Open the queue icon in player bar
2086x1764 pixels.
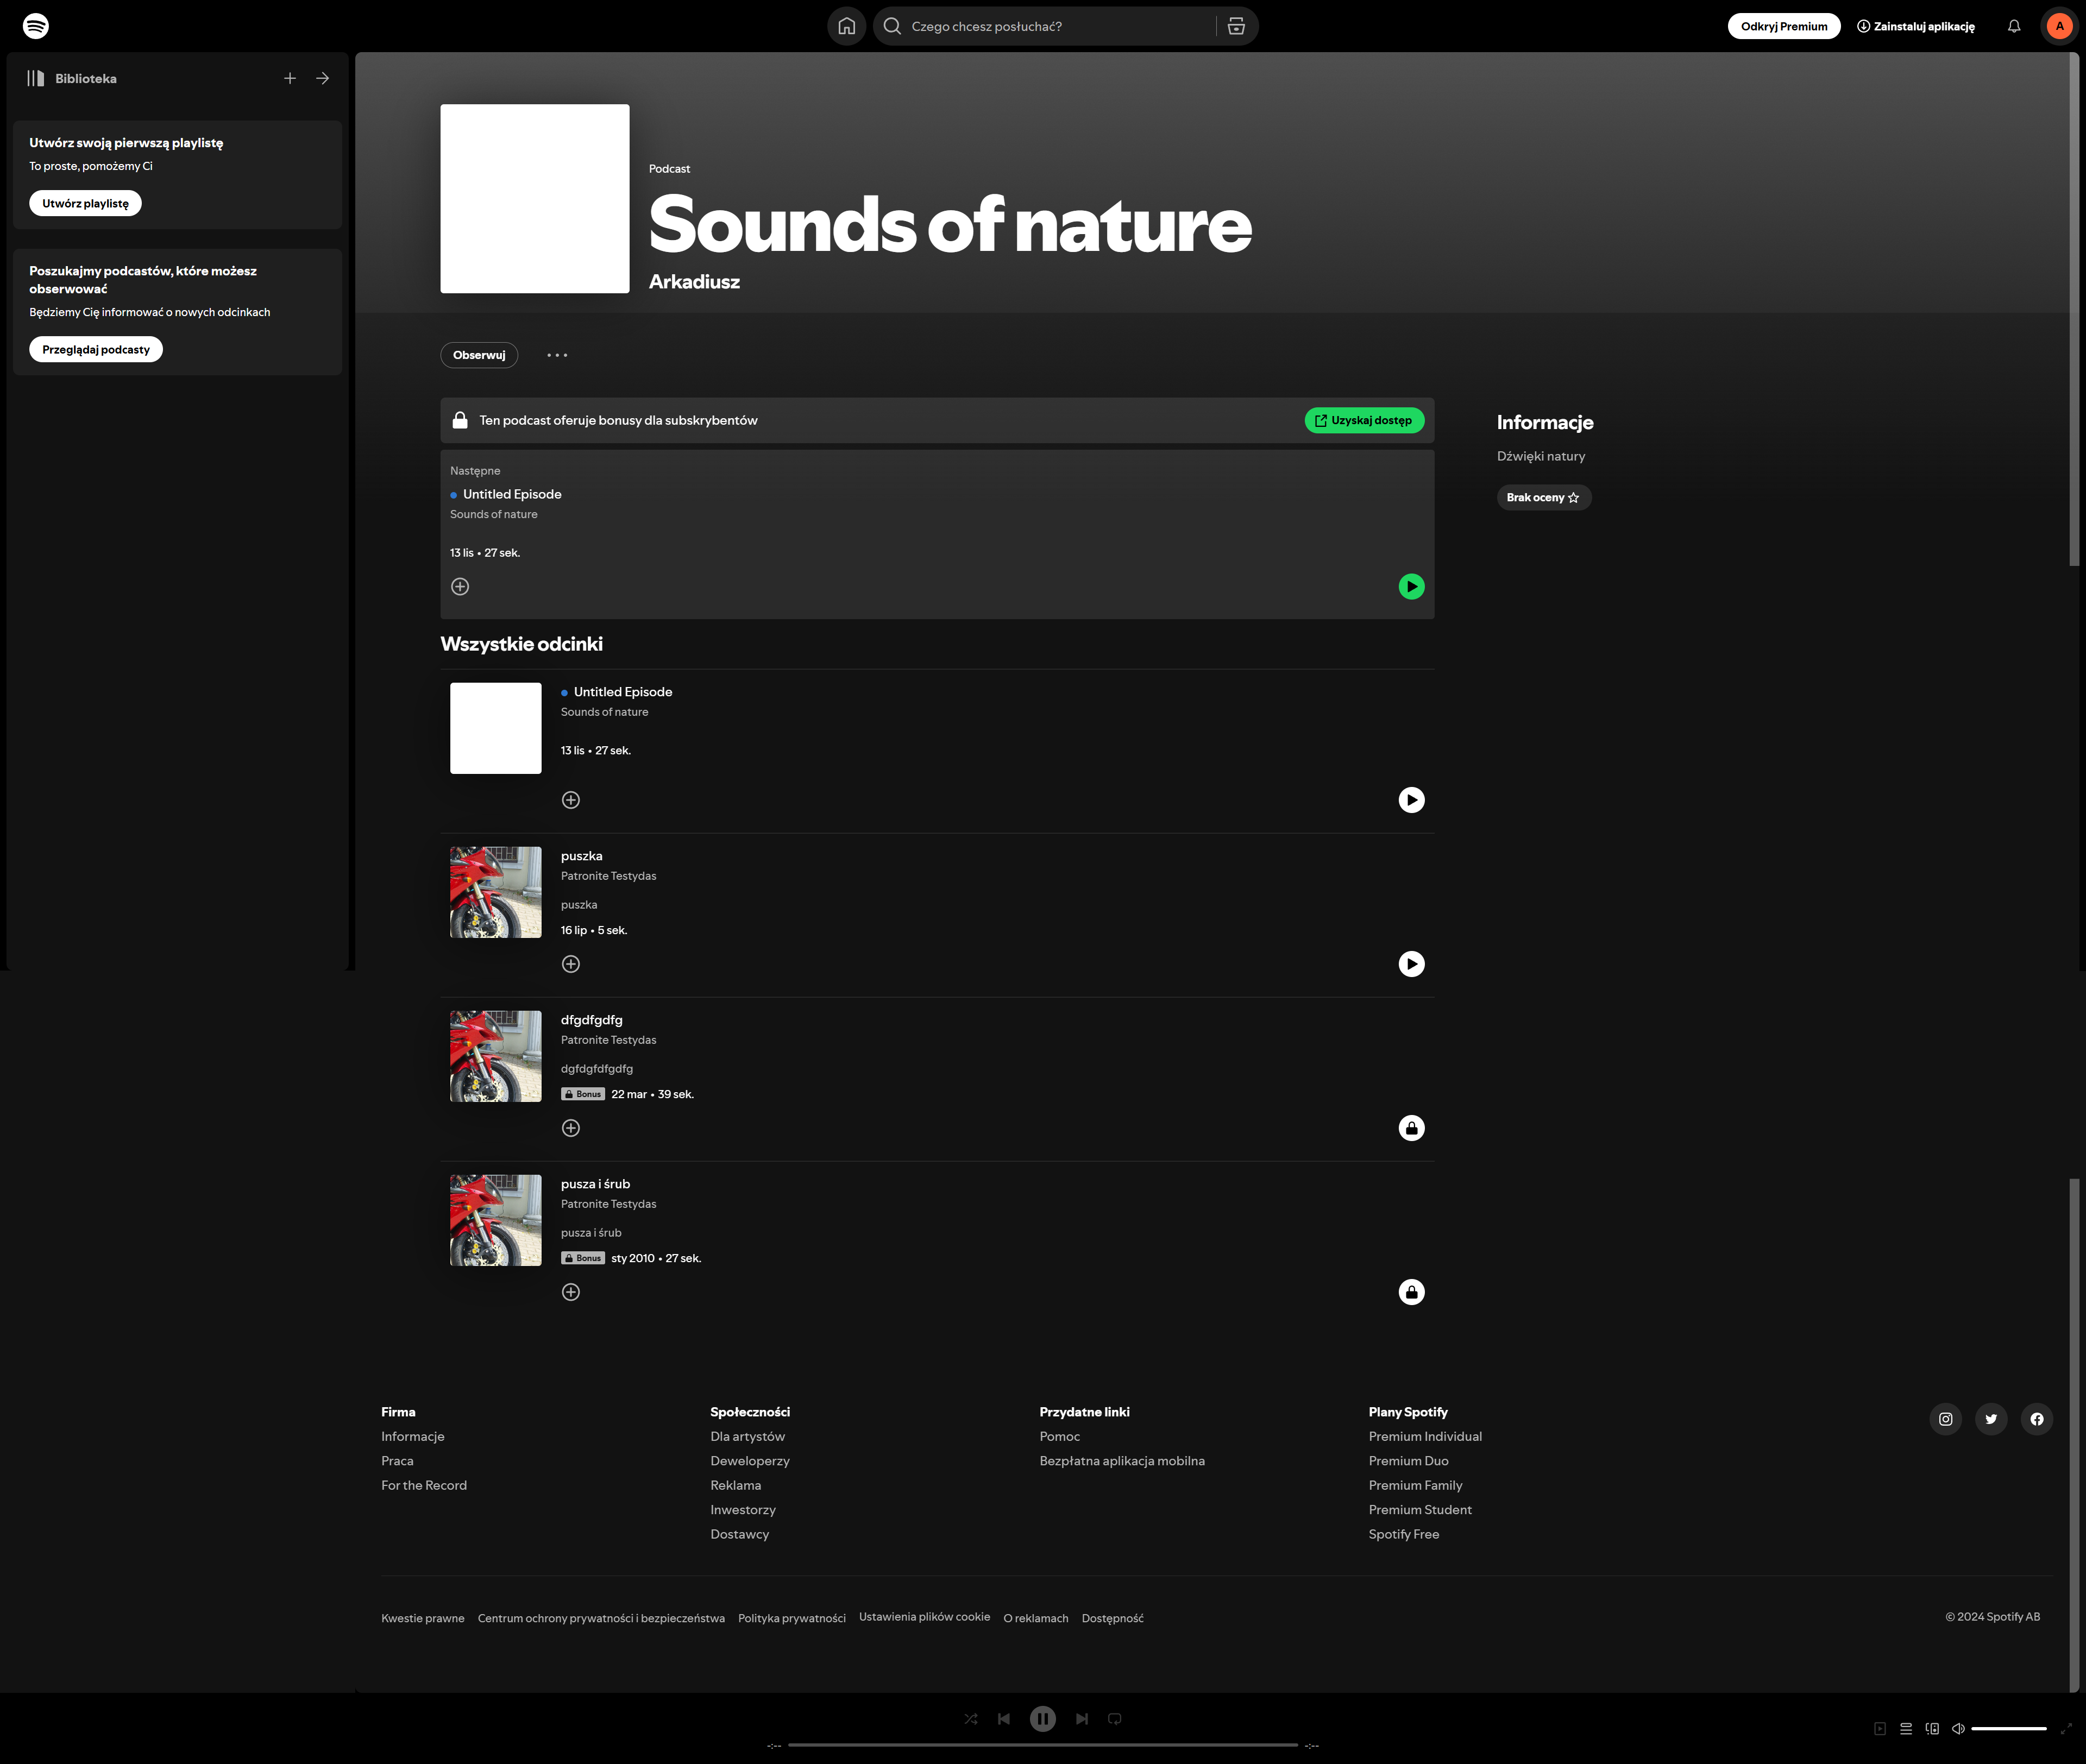pyautogui.click(x=1906, y=1729)
